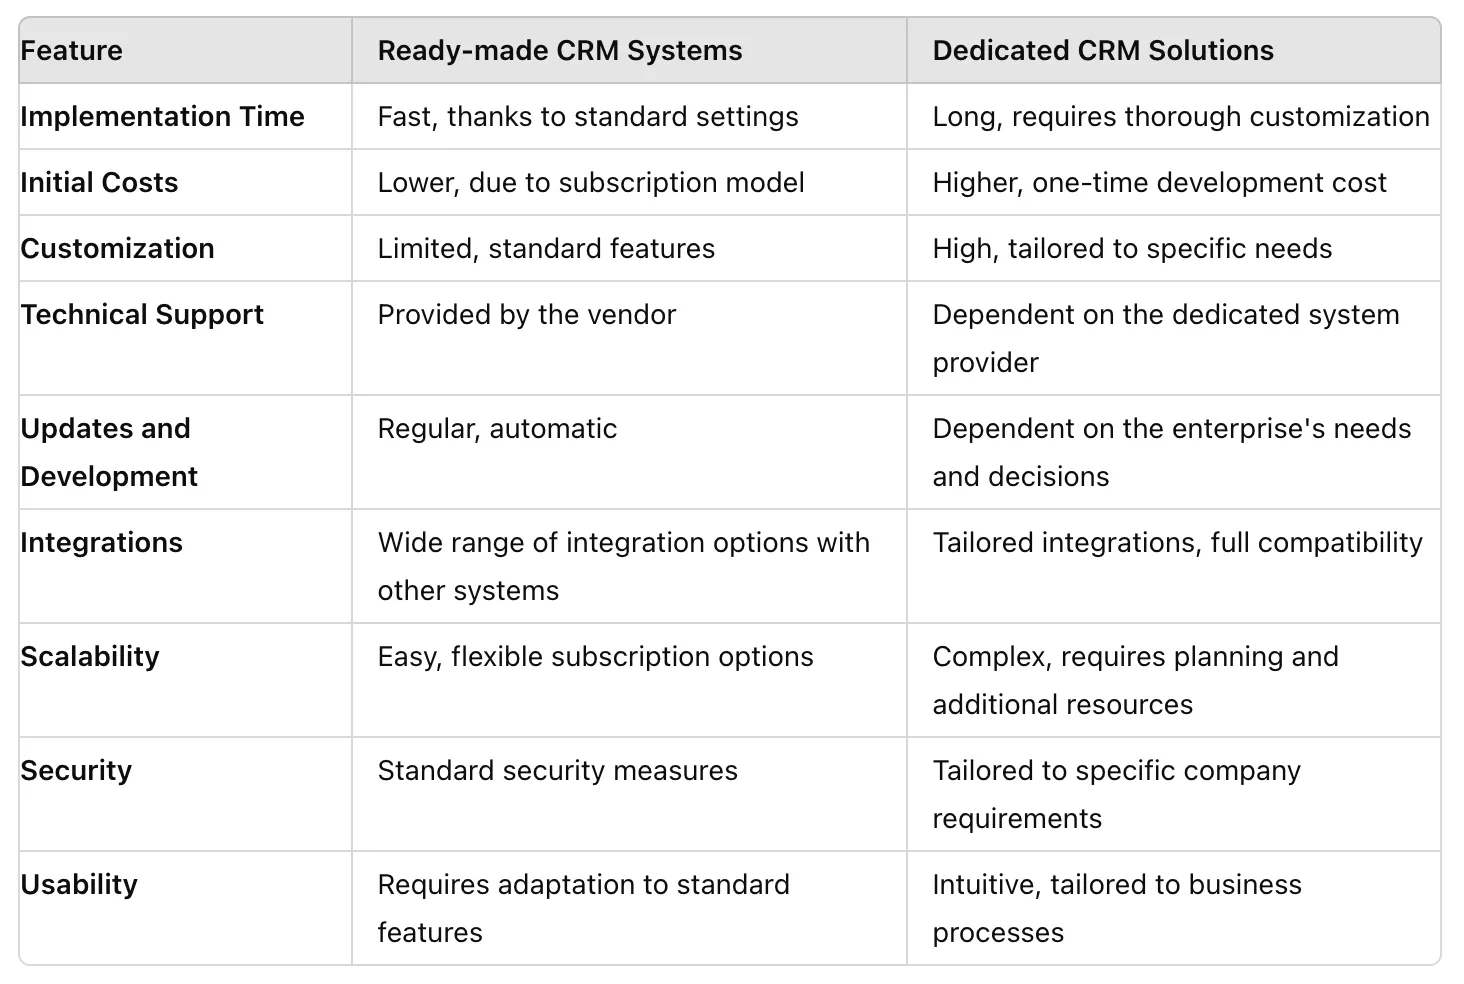
Task: Select the "Implementation Time" row label
Action: [x=162, y=117]
